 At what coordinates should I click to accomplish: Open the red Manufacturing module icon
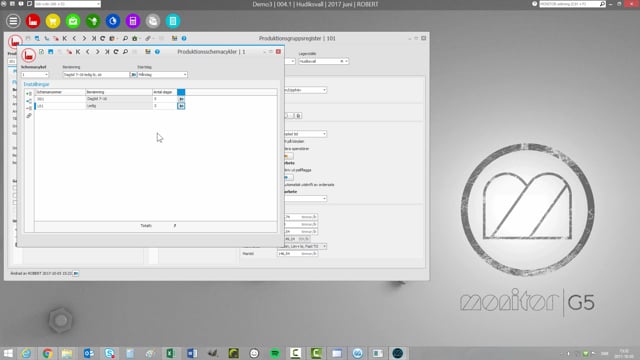point(33,21)
